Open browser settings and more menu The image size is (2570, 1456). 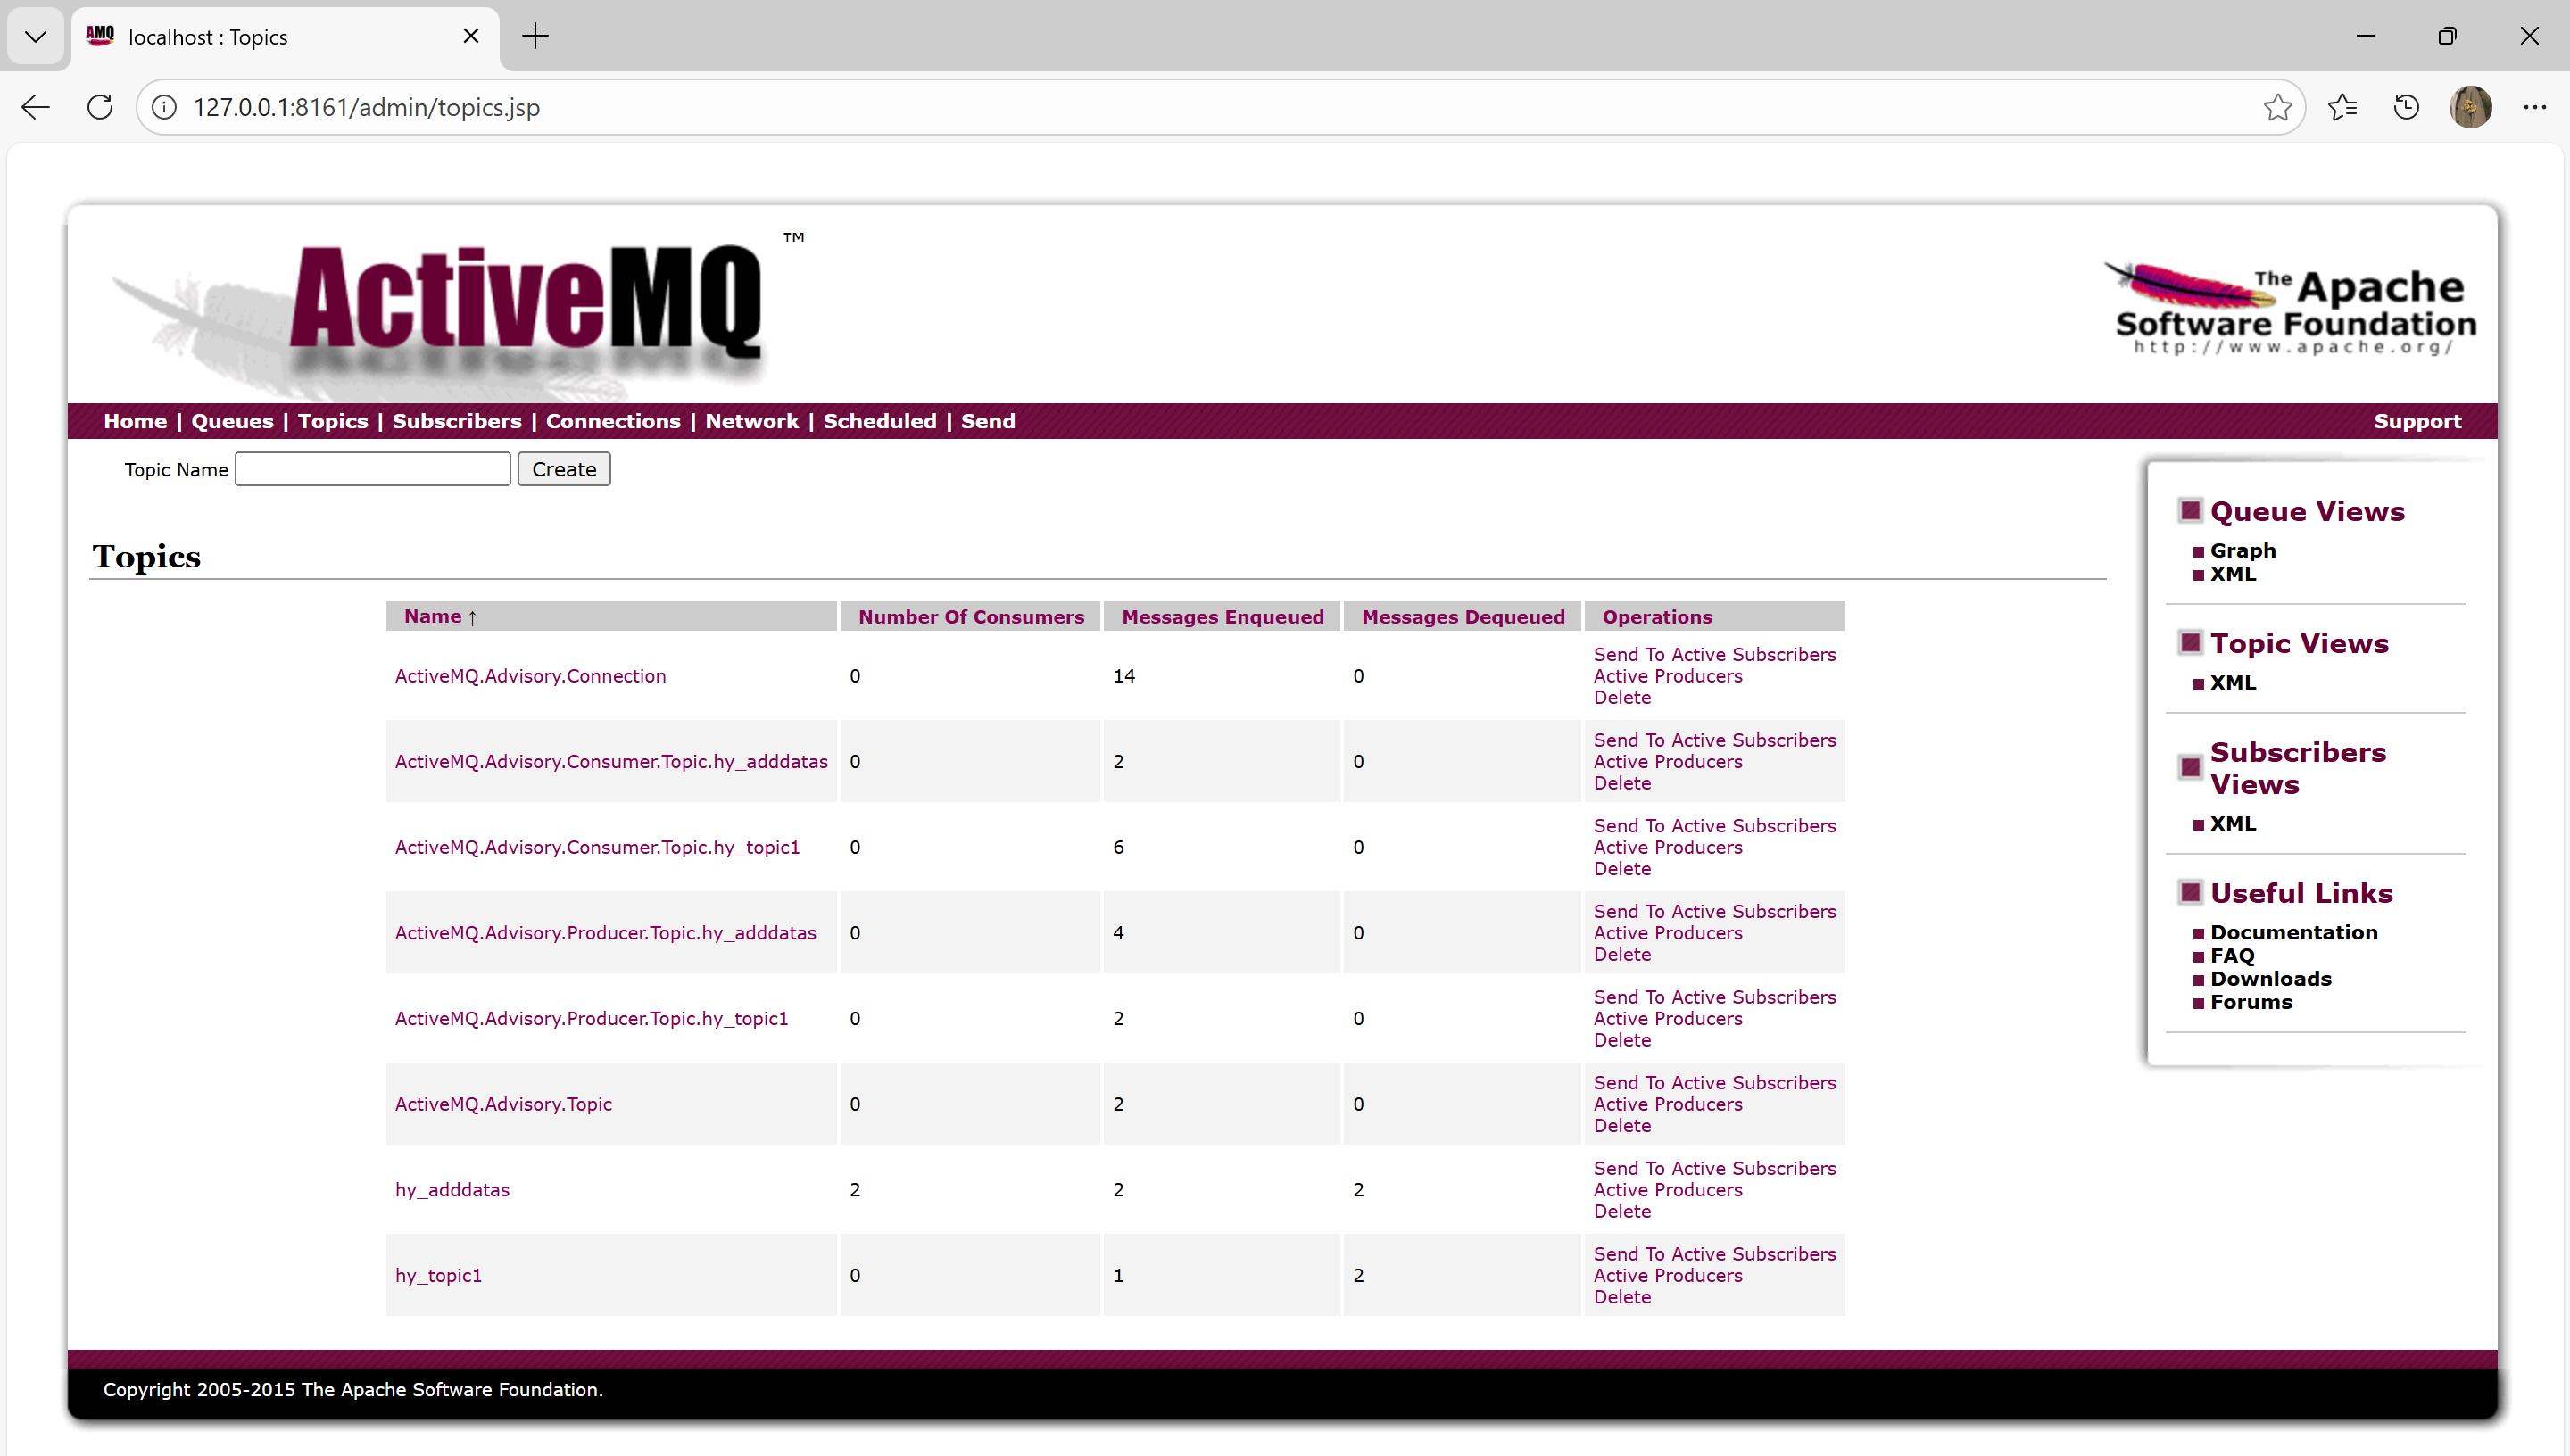[x=2534, y=107]
